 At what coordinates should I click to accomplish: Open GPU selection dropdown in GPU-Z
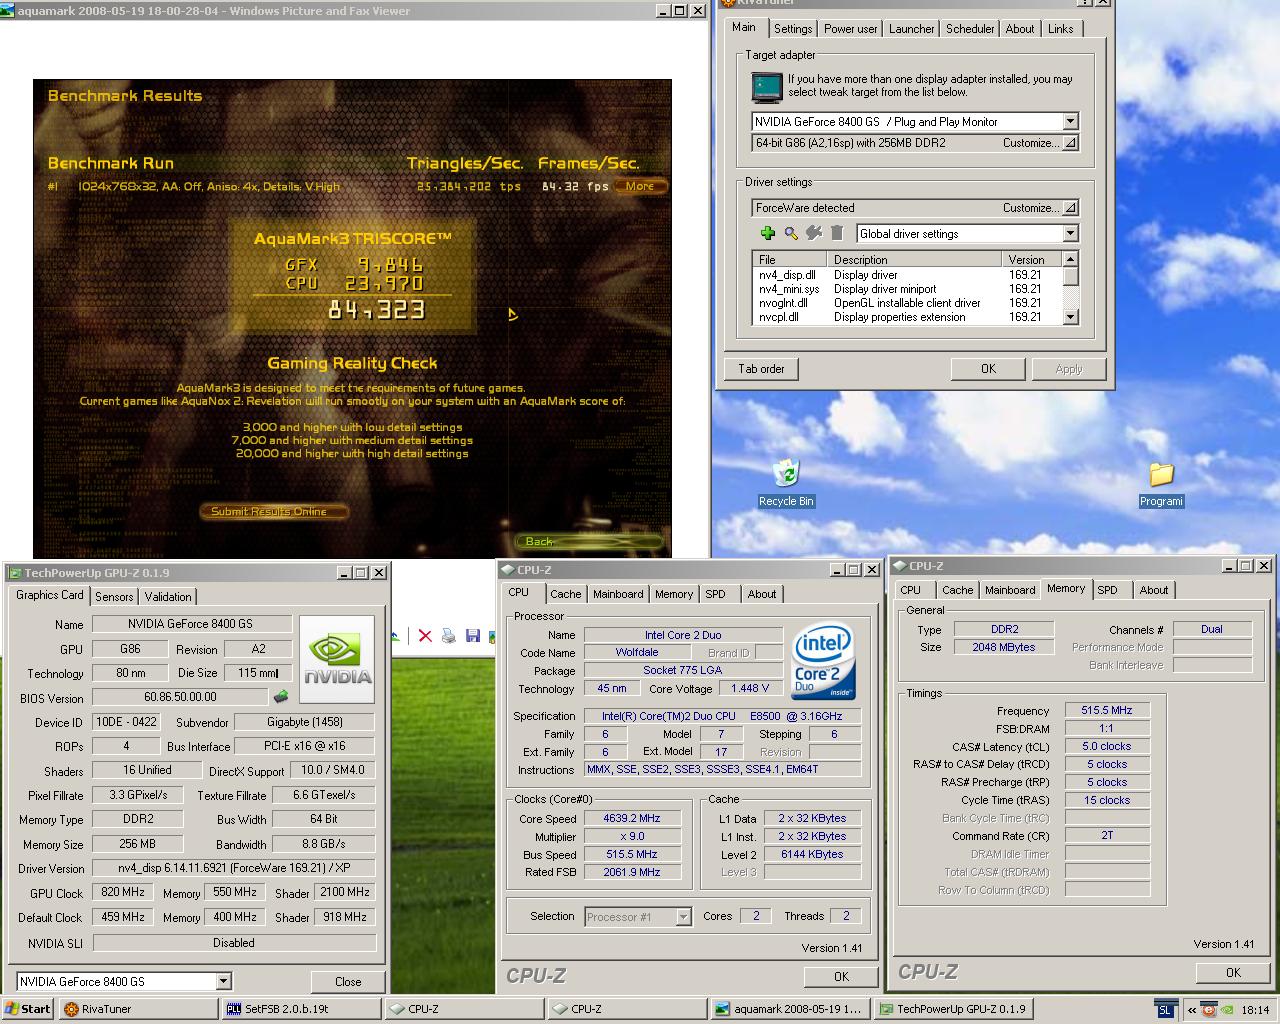pyautogui.click(x=223, y=982)
